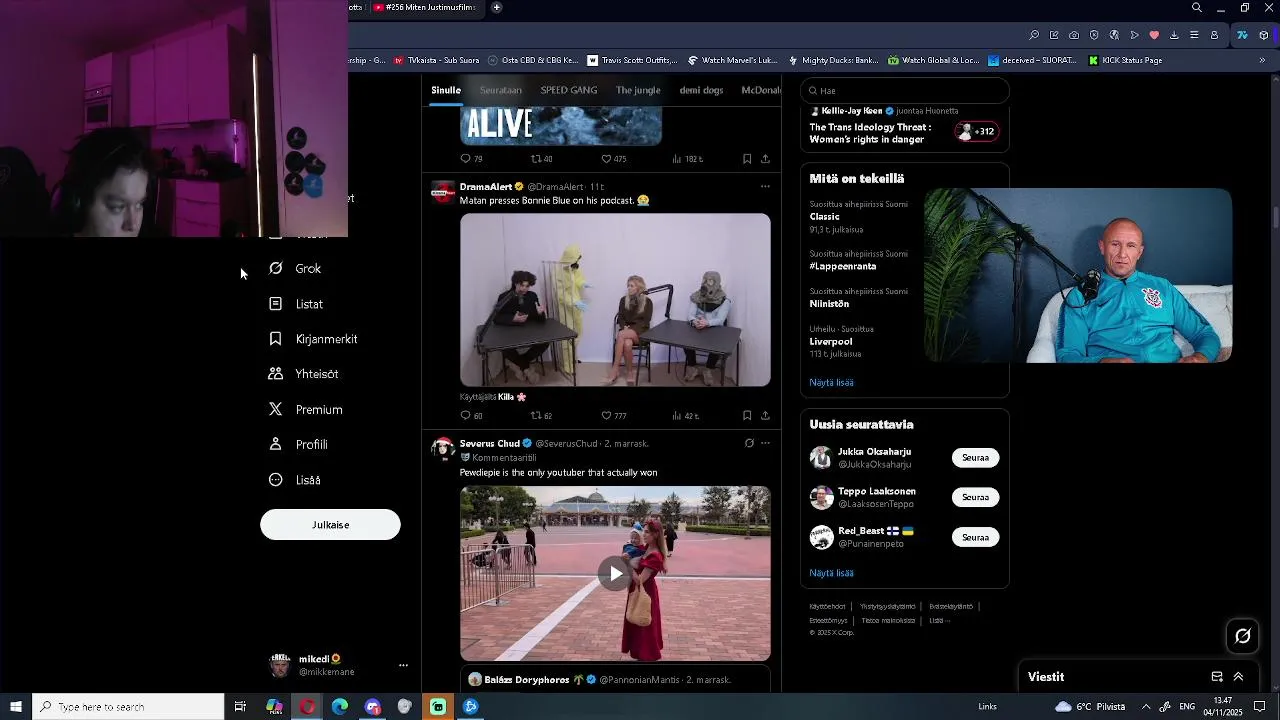The image size is (1280, 720).
Task: Go to Yhteisöt communities
Action: (303, 374)
